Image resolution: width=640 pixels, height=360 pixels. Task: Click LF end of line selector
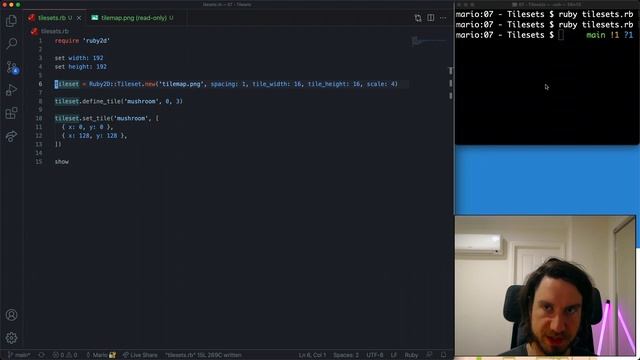point(393,355)
